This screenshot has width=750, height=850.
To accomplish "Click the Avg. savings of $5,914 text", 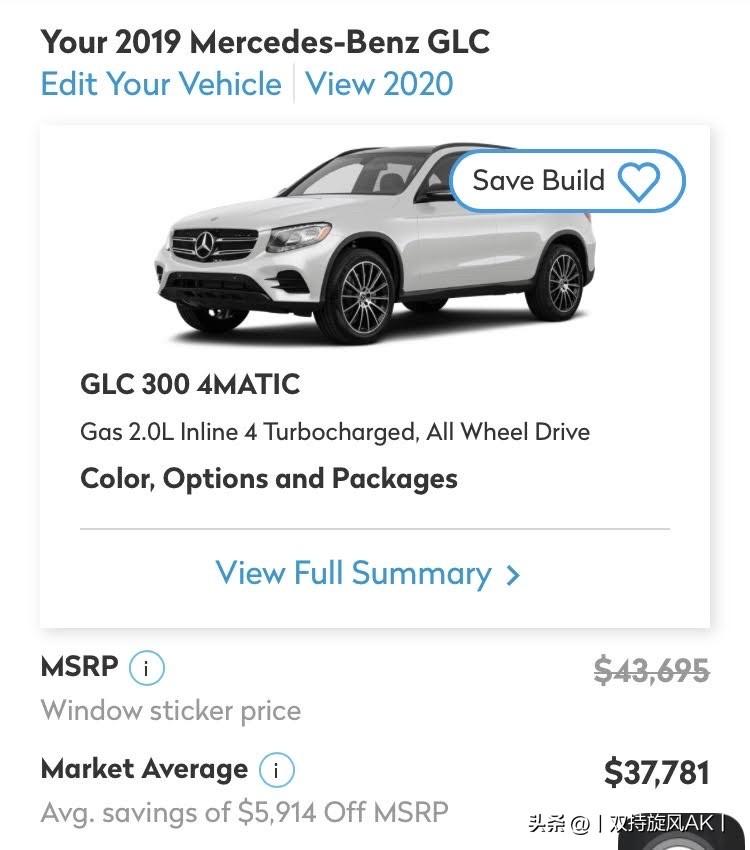I will pyautogui.click(x=244, y=812).
